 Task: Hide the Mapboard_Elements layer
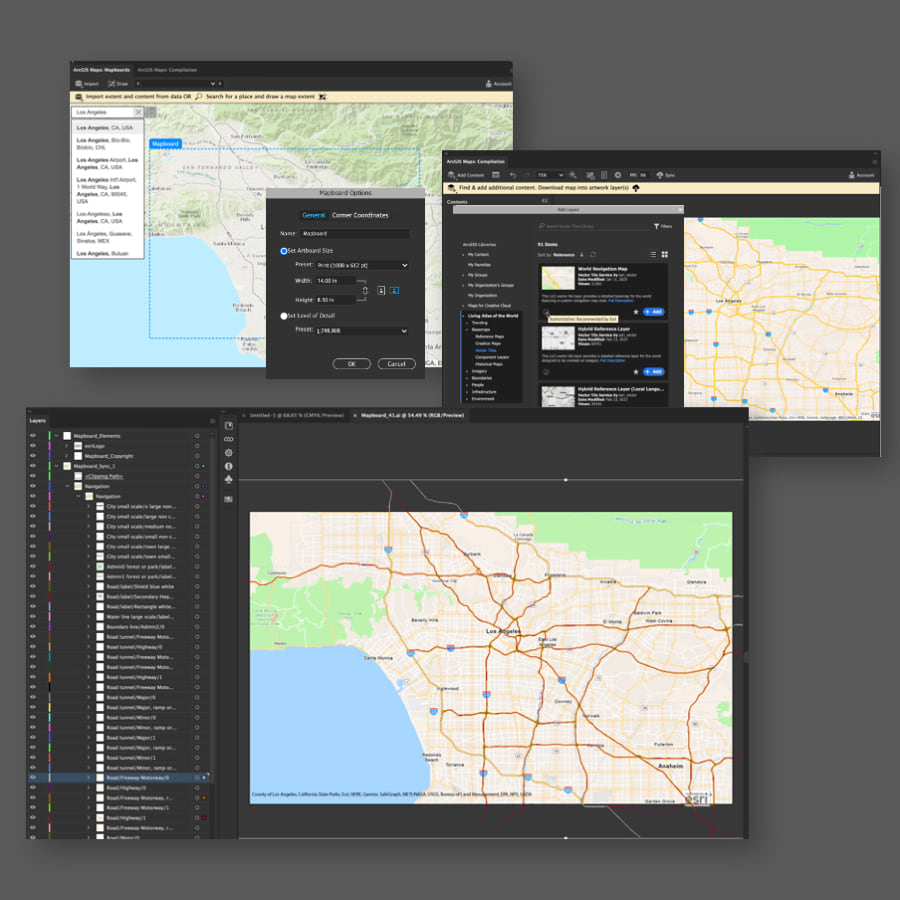(x=33, y=435)
